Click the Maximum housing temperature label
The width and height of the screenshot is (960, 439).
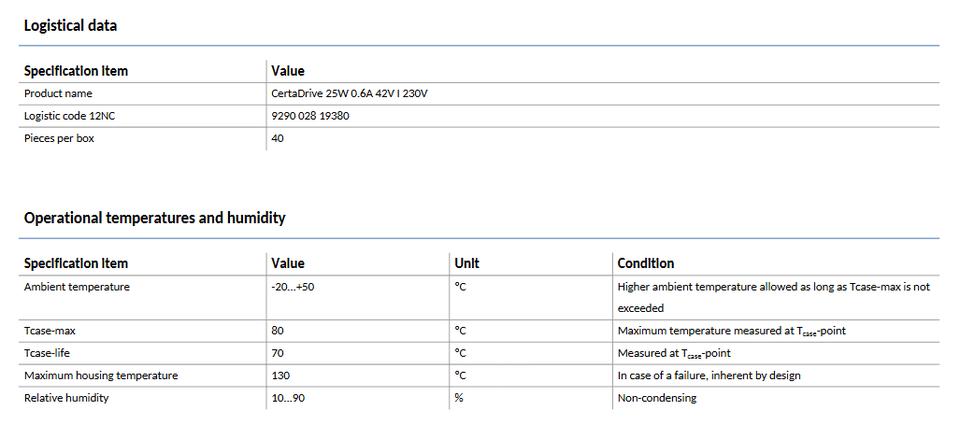100,375
